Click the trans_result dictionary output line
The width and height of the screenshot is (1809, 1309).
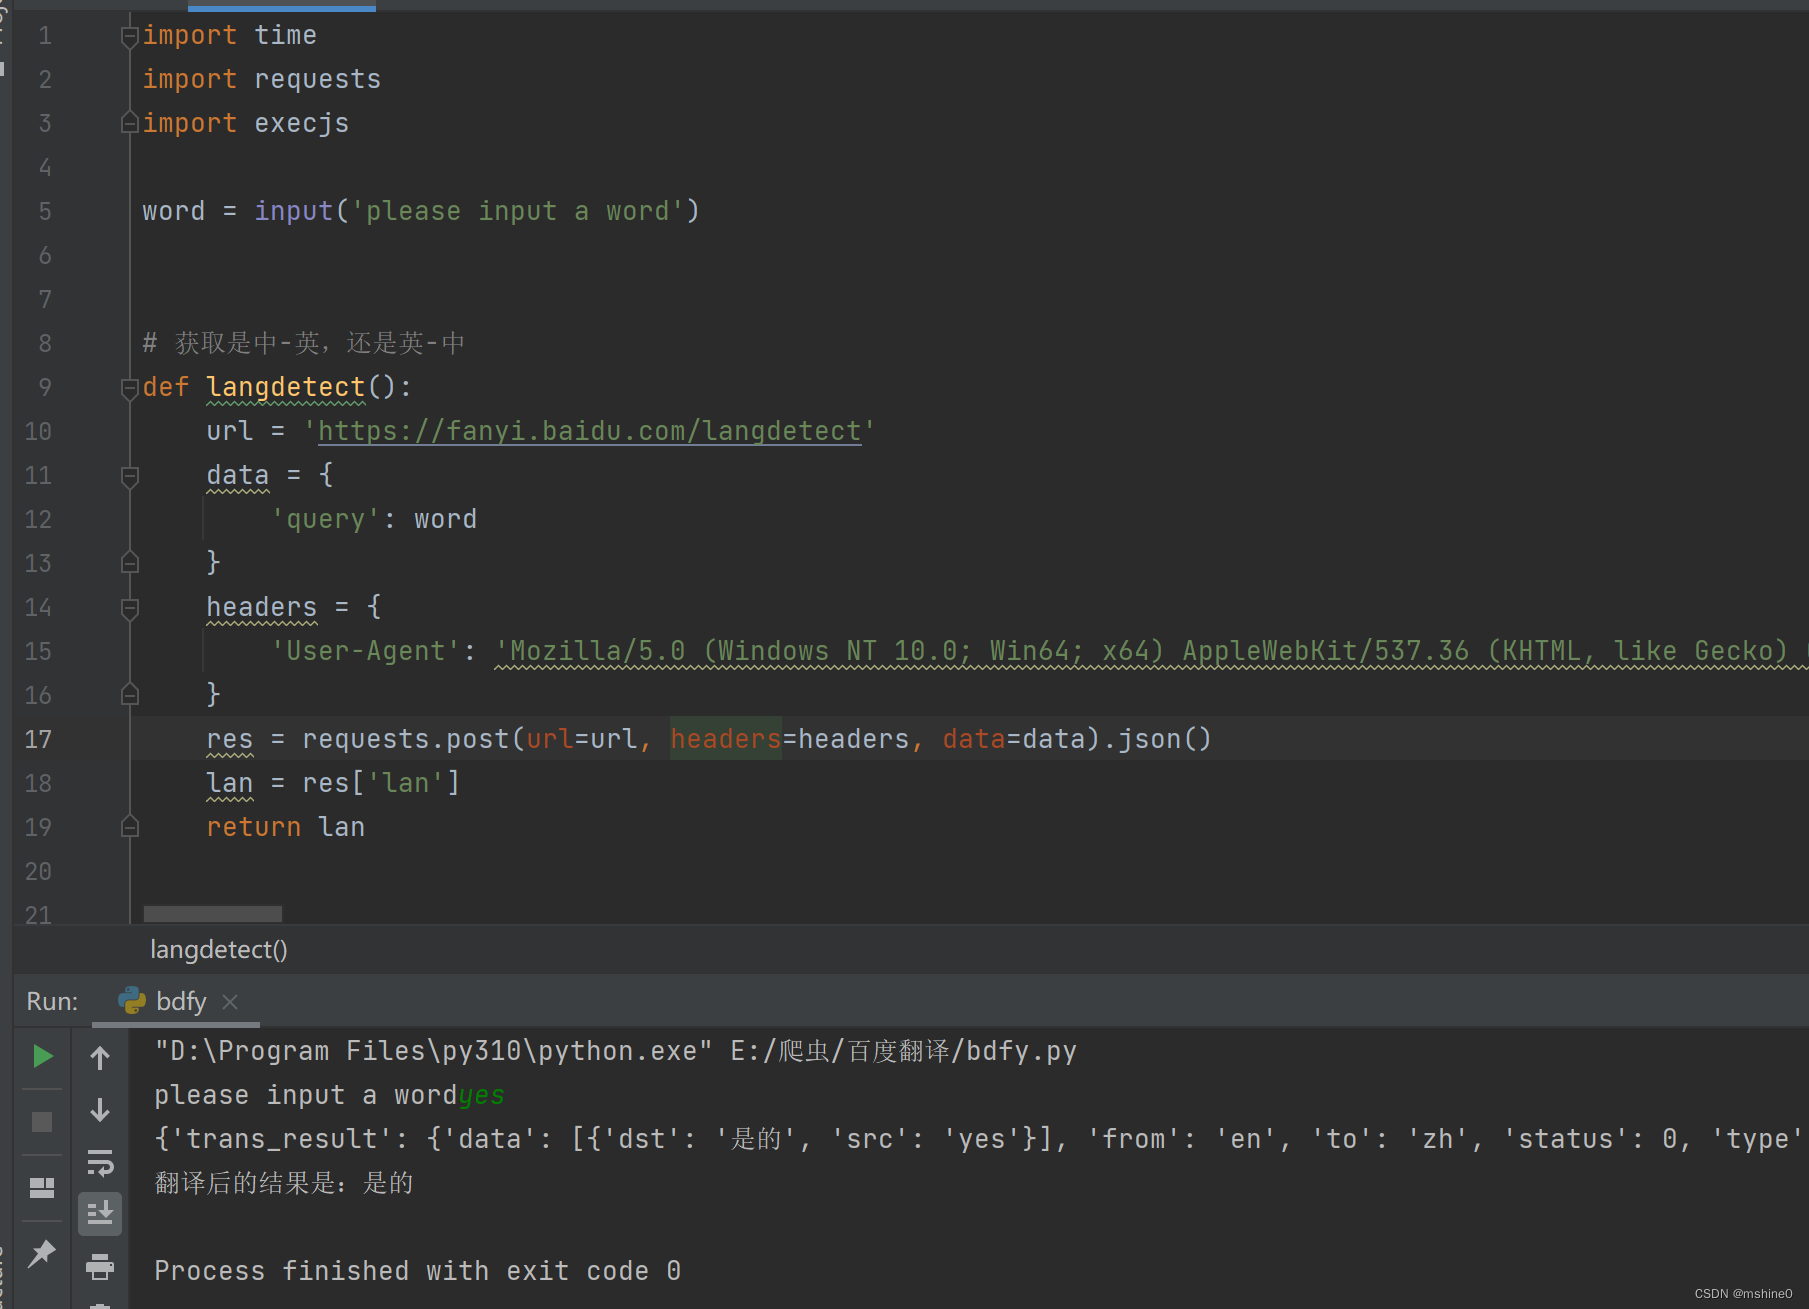coord(978,1139)
